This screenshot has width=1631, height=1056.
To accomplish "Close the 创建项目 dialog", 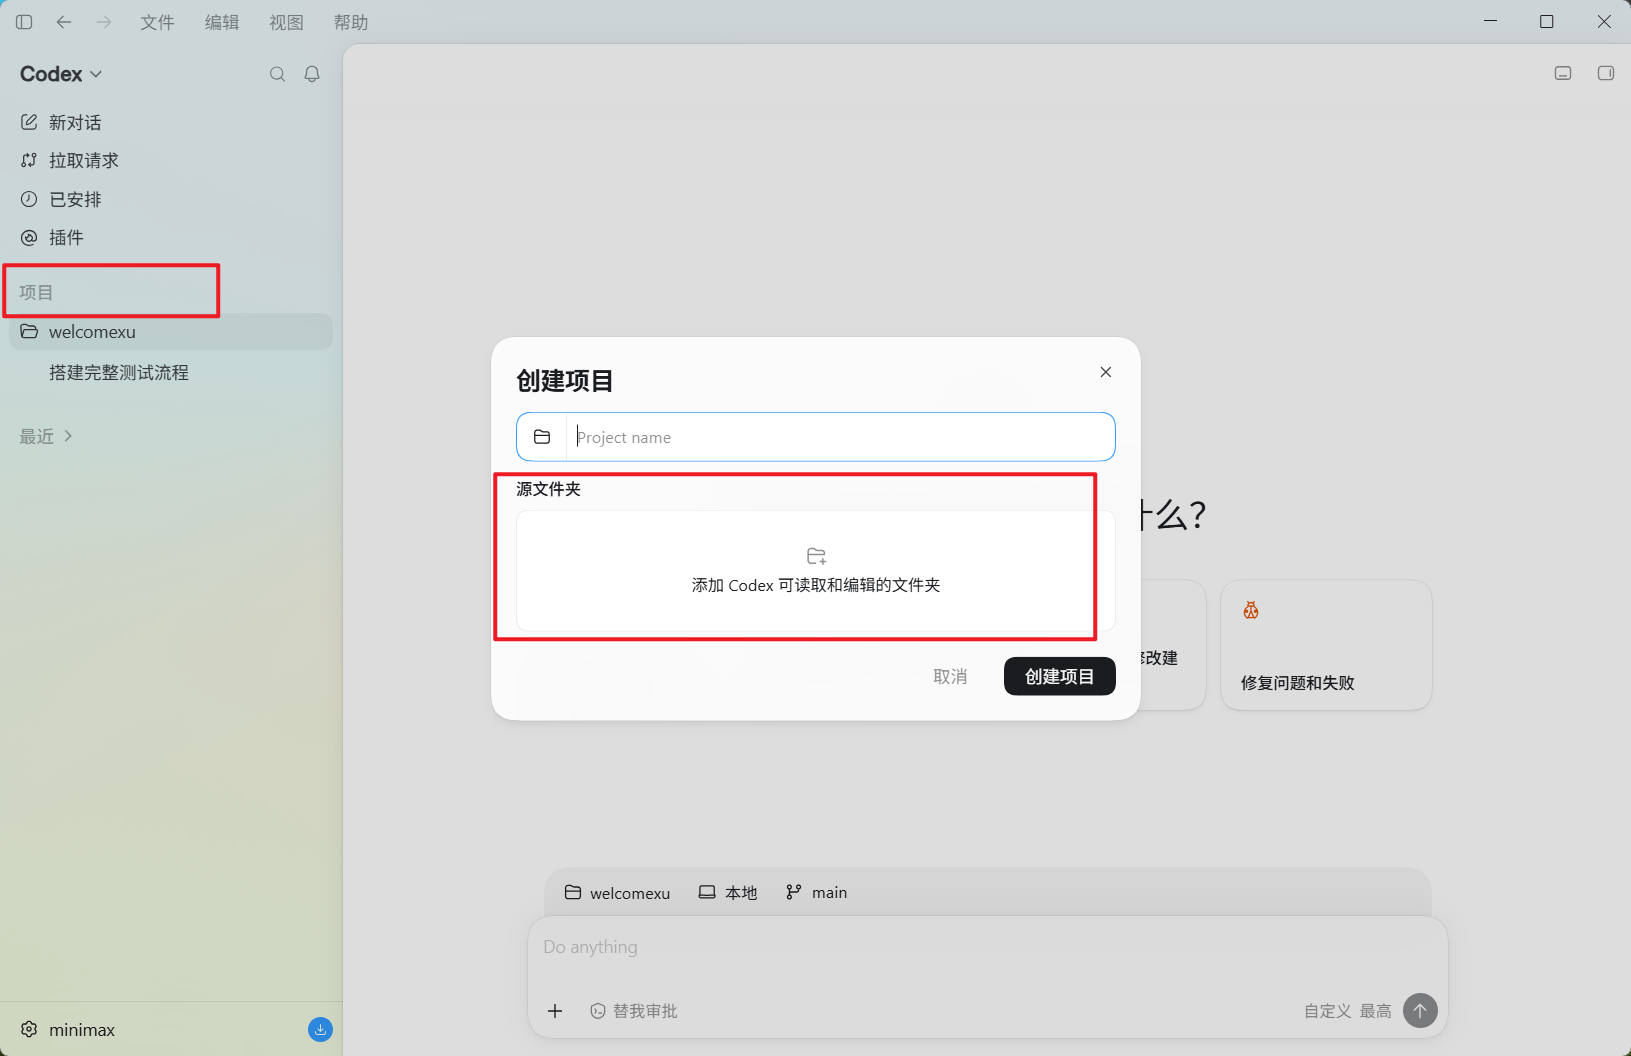I will point(1105,372).
